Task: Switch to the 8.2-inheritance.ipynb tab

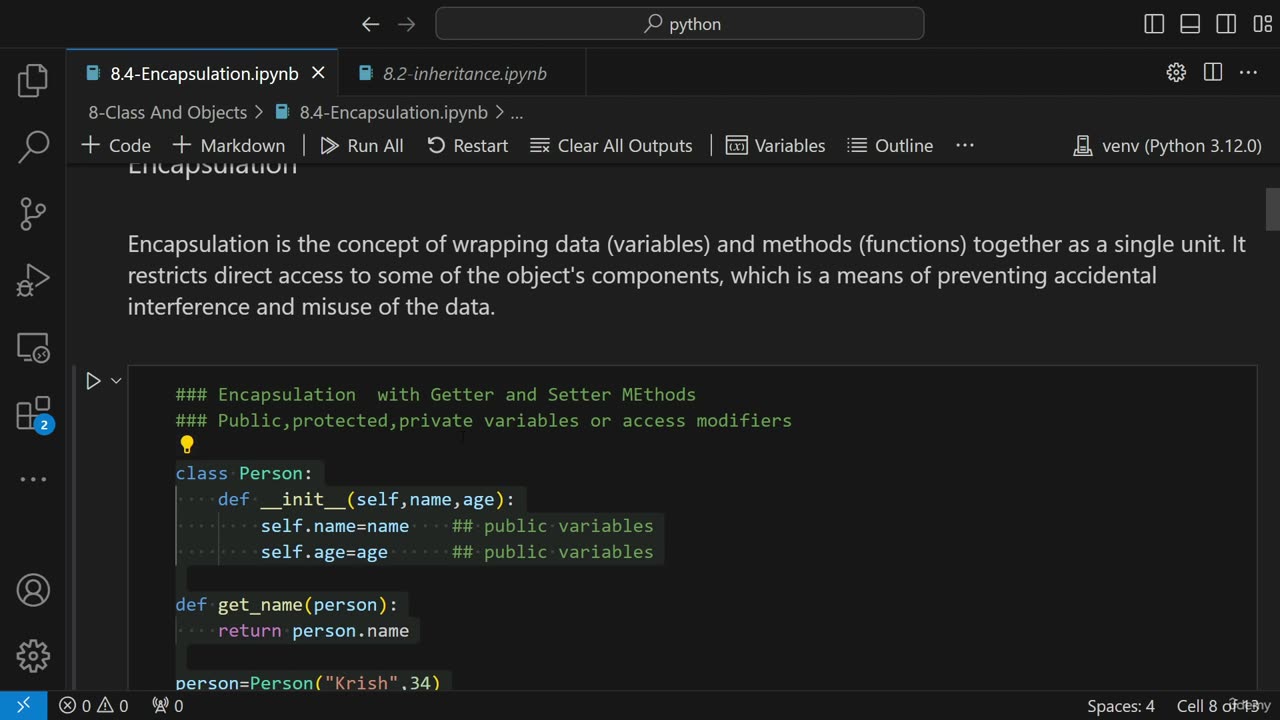Action: click(464, 73)
